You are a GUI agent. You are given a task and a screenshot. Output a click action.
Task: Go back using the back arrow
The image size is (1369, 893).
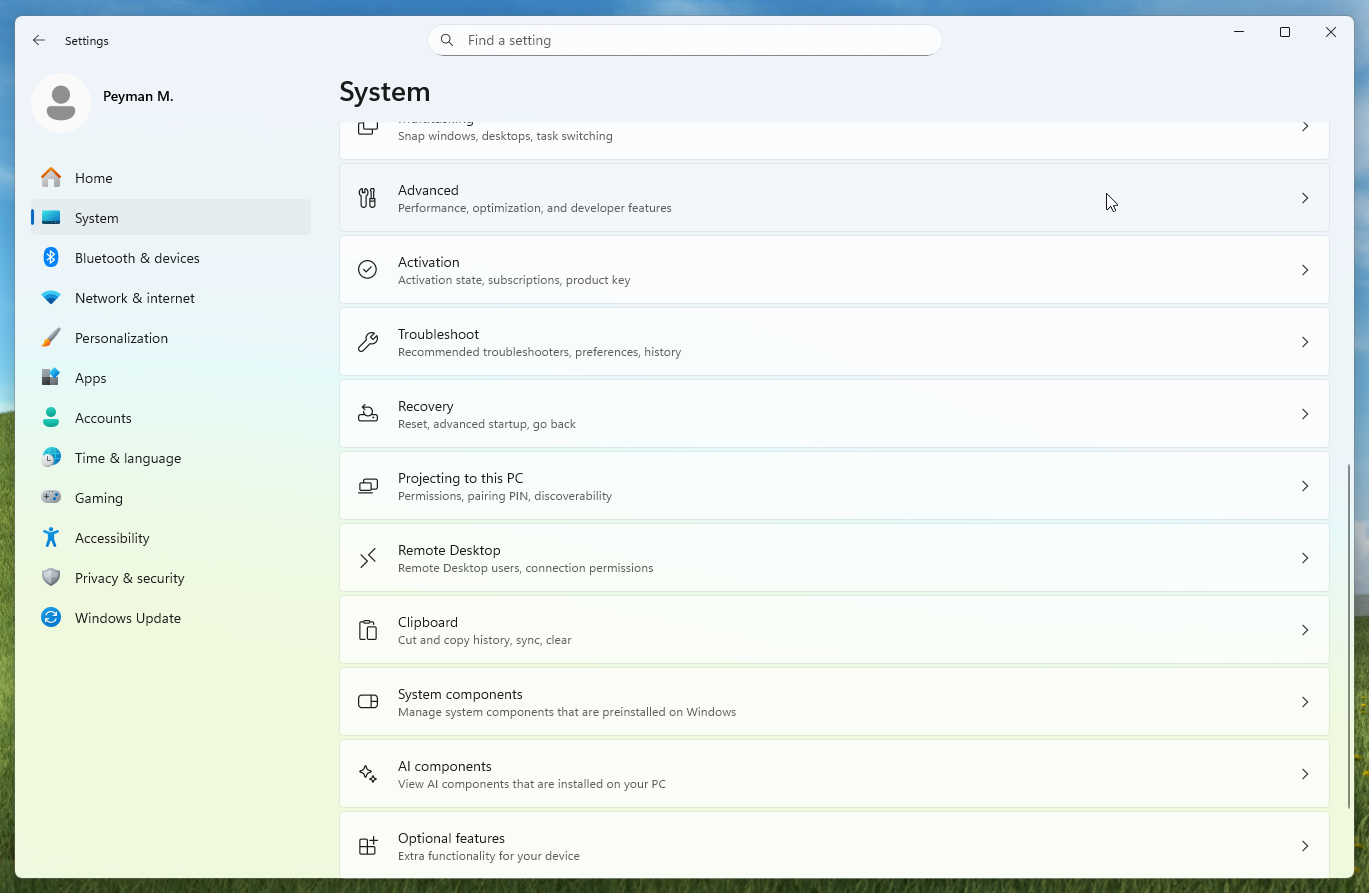(39, 41)
